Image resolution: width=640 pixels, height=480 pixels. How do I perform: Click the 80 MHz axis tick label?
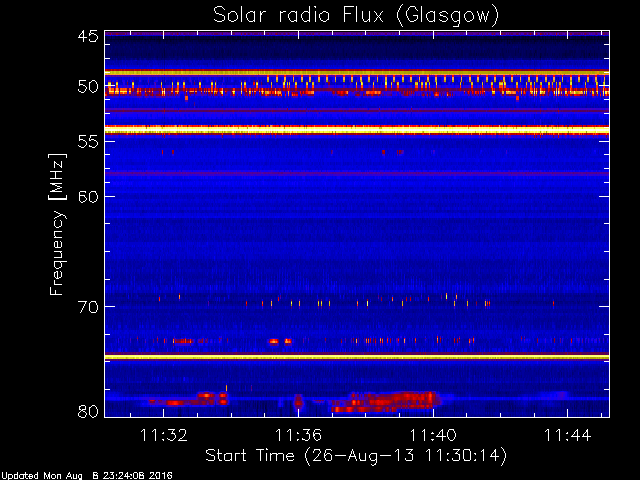88,411
